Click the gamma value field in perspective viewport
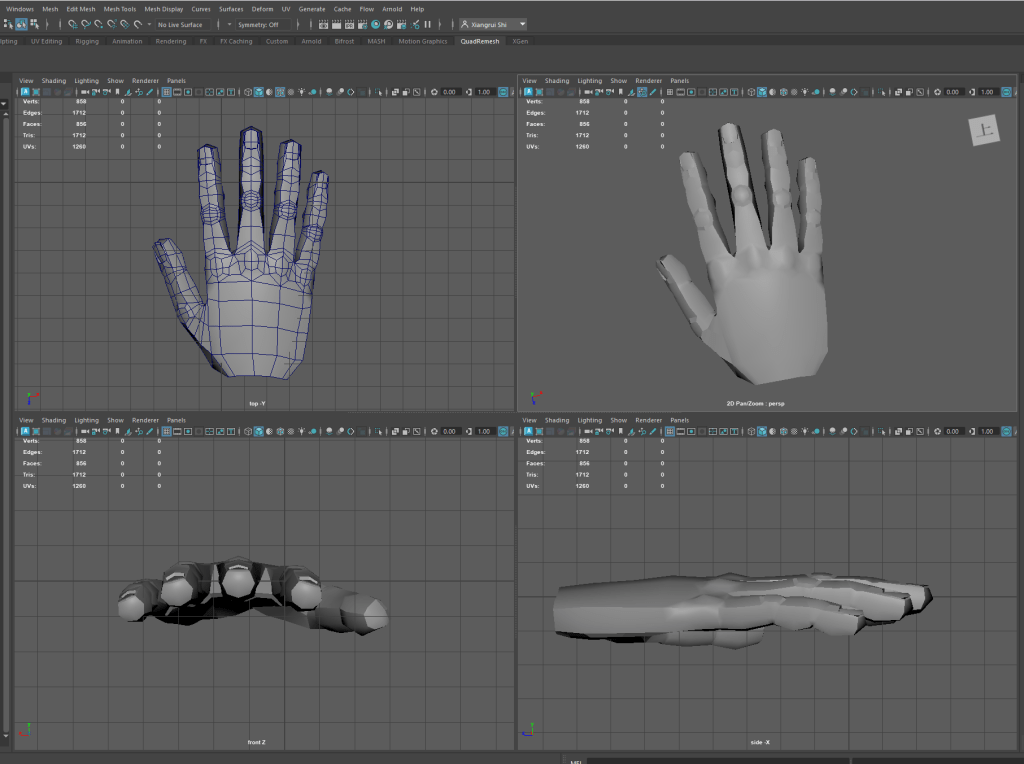The width and height of the screenshot is (1024, 764). point(987,92)
